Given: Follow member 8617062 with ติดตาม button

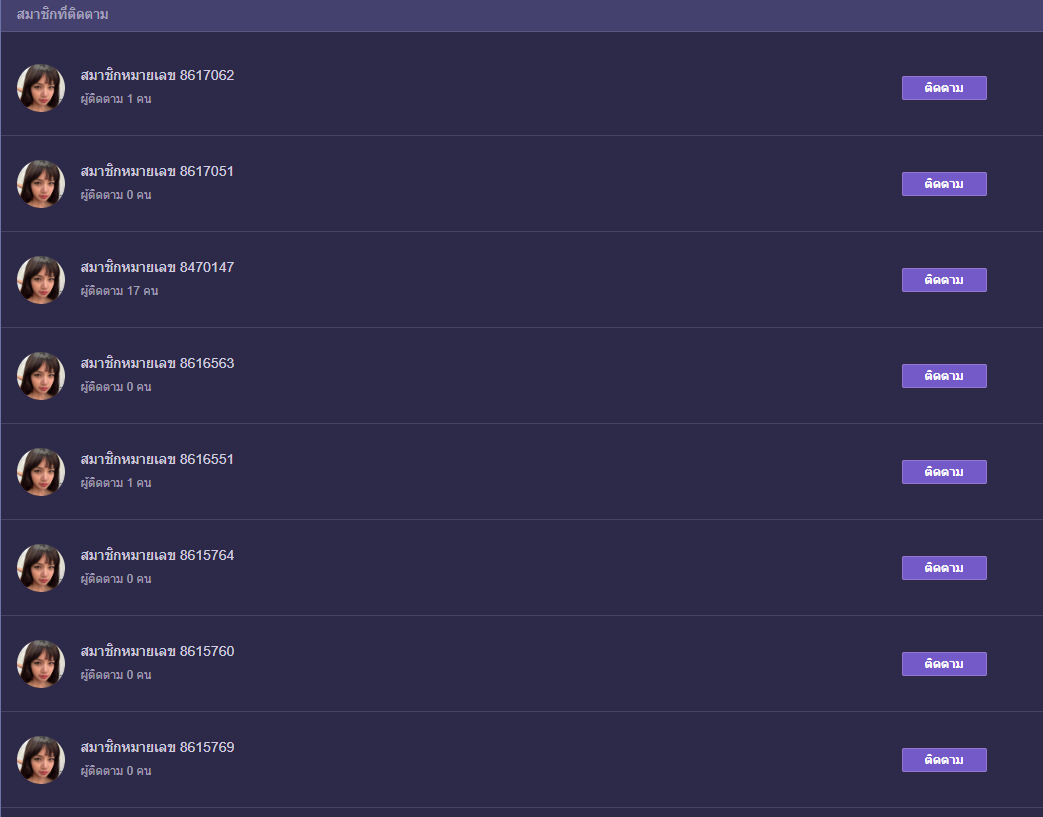Looking at the screenshot, I should coord(944,88).
